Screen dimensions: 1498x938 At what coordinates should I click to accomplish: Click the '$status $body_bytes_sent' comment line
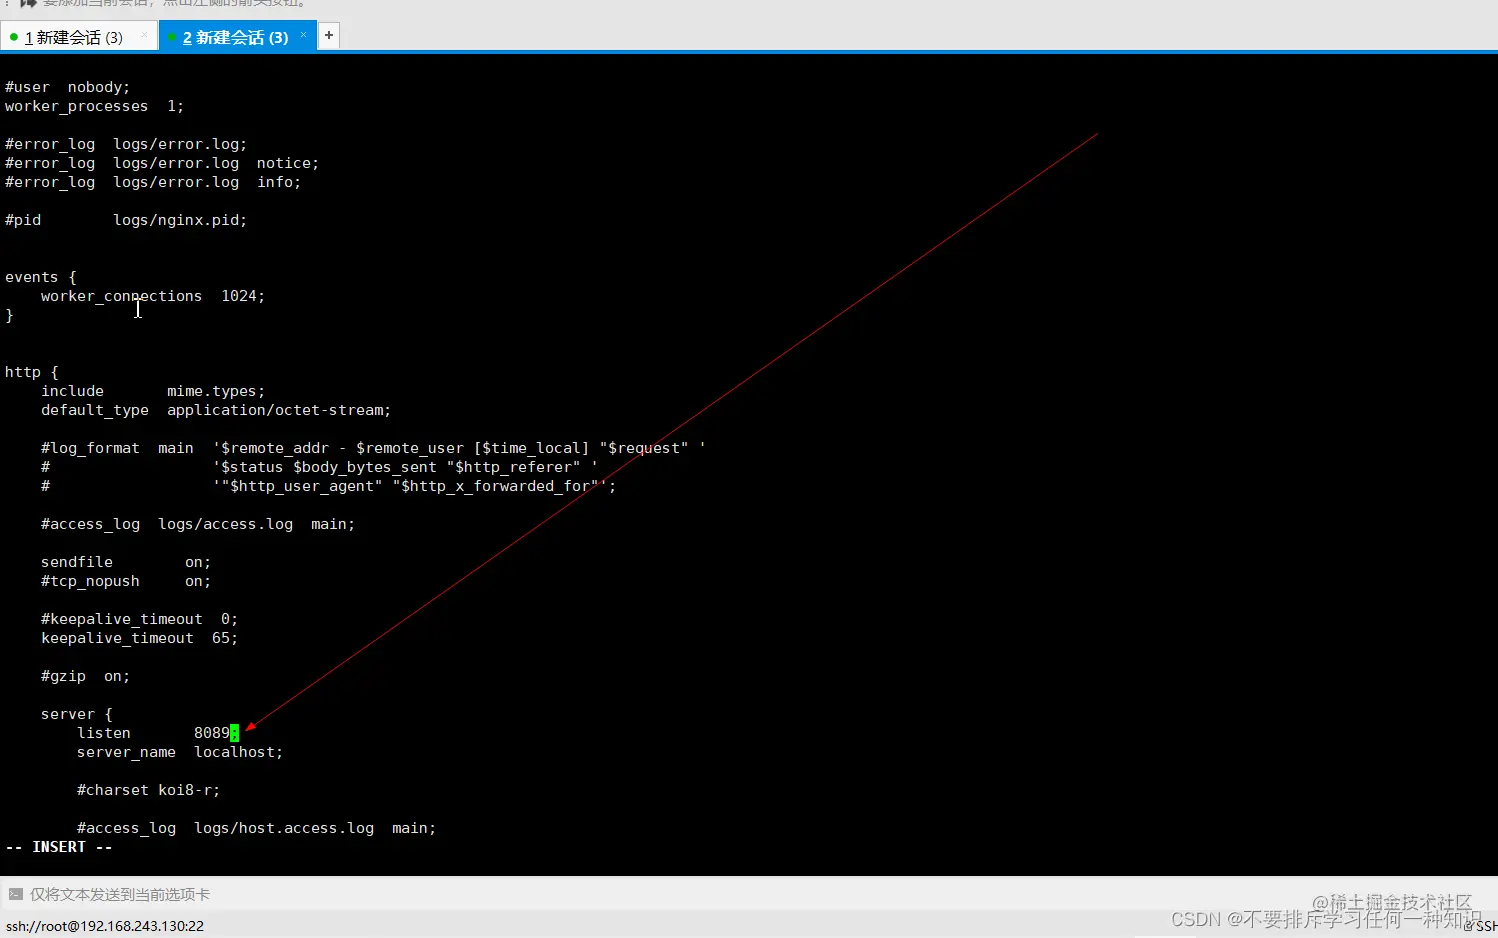(x=319, y=467)
